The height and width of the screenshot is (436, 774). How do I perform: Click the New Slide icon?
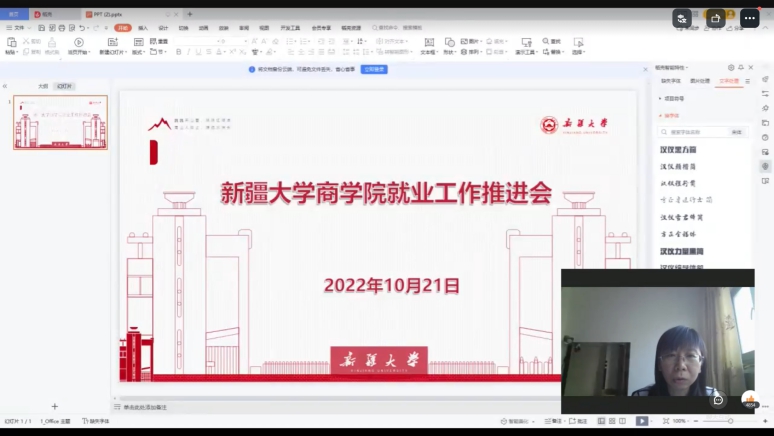113,42
